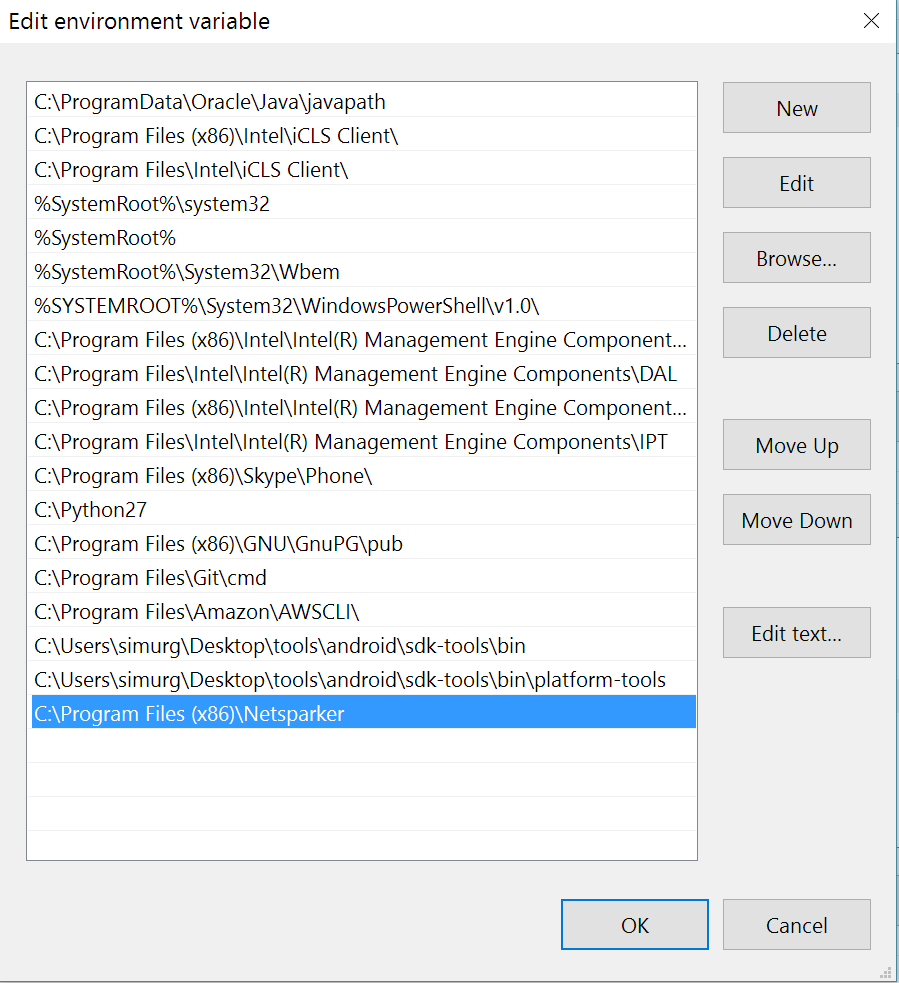Confirm changes with OK
899x983 pixels.
pyautogui.click(x=634, y=924)
